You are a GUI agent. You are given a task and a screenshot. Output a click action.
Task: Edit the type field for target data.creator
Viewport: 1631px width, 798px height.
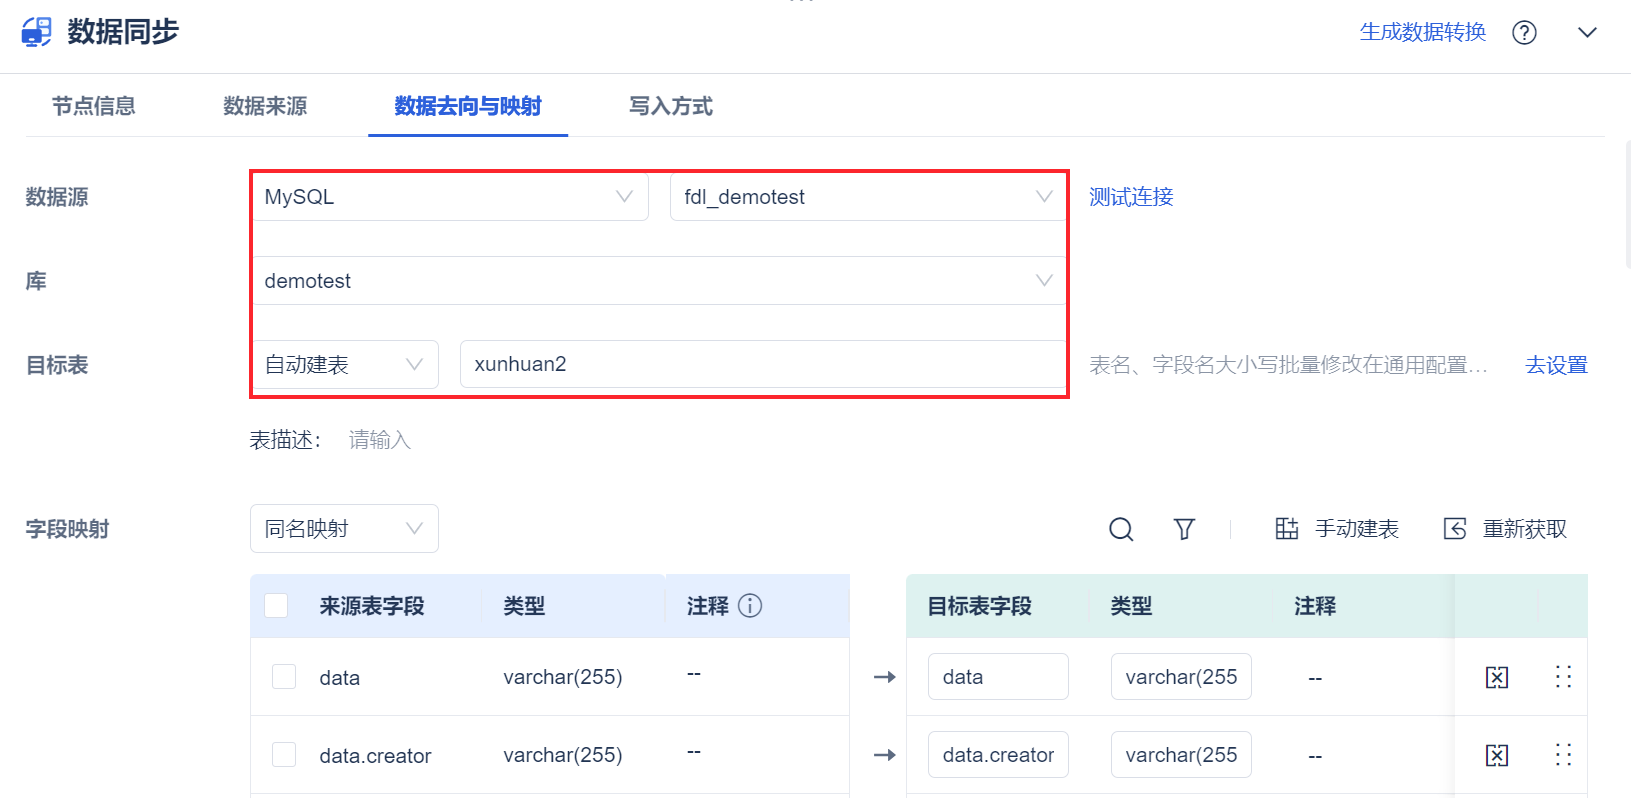[x=1181, y=755]
